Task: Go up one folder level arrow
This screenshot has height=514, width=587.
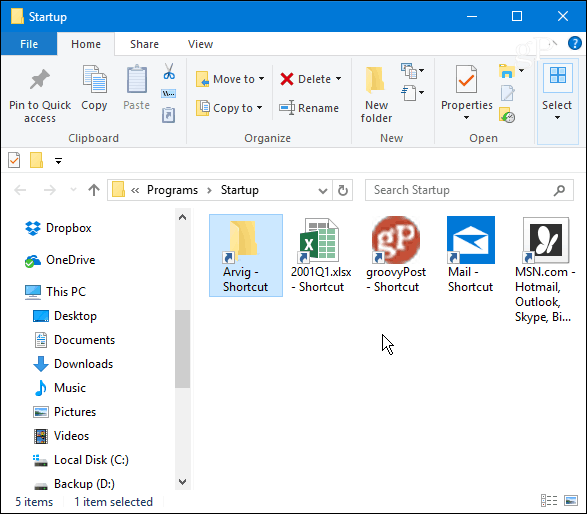Action: [94, 190]
